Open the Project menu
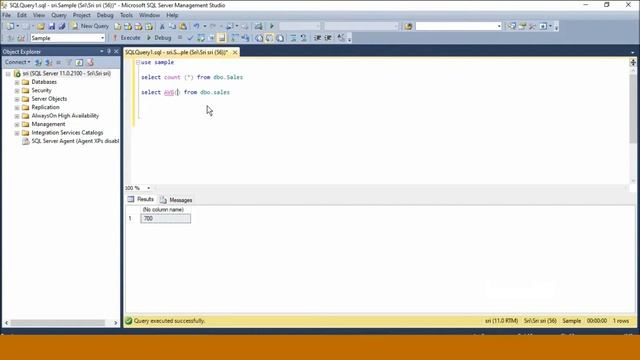640x360 pixels. pos(82,15)
